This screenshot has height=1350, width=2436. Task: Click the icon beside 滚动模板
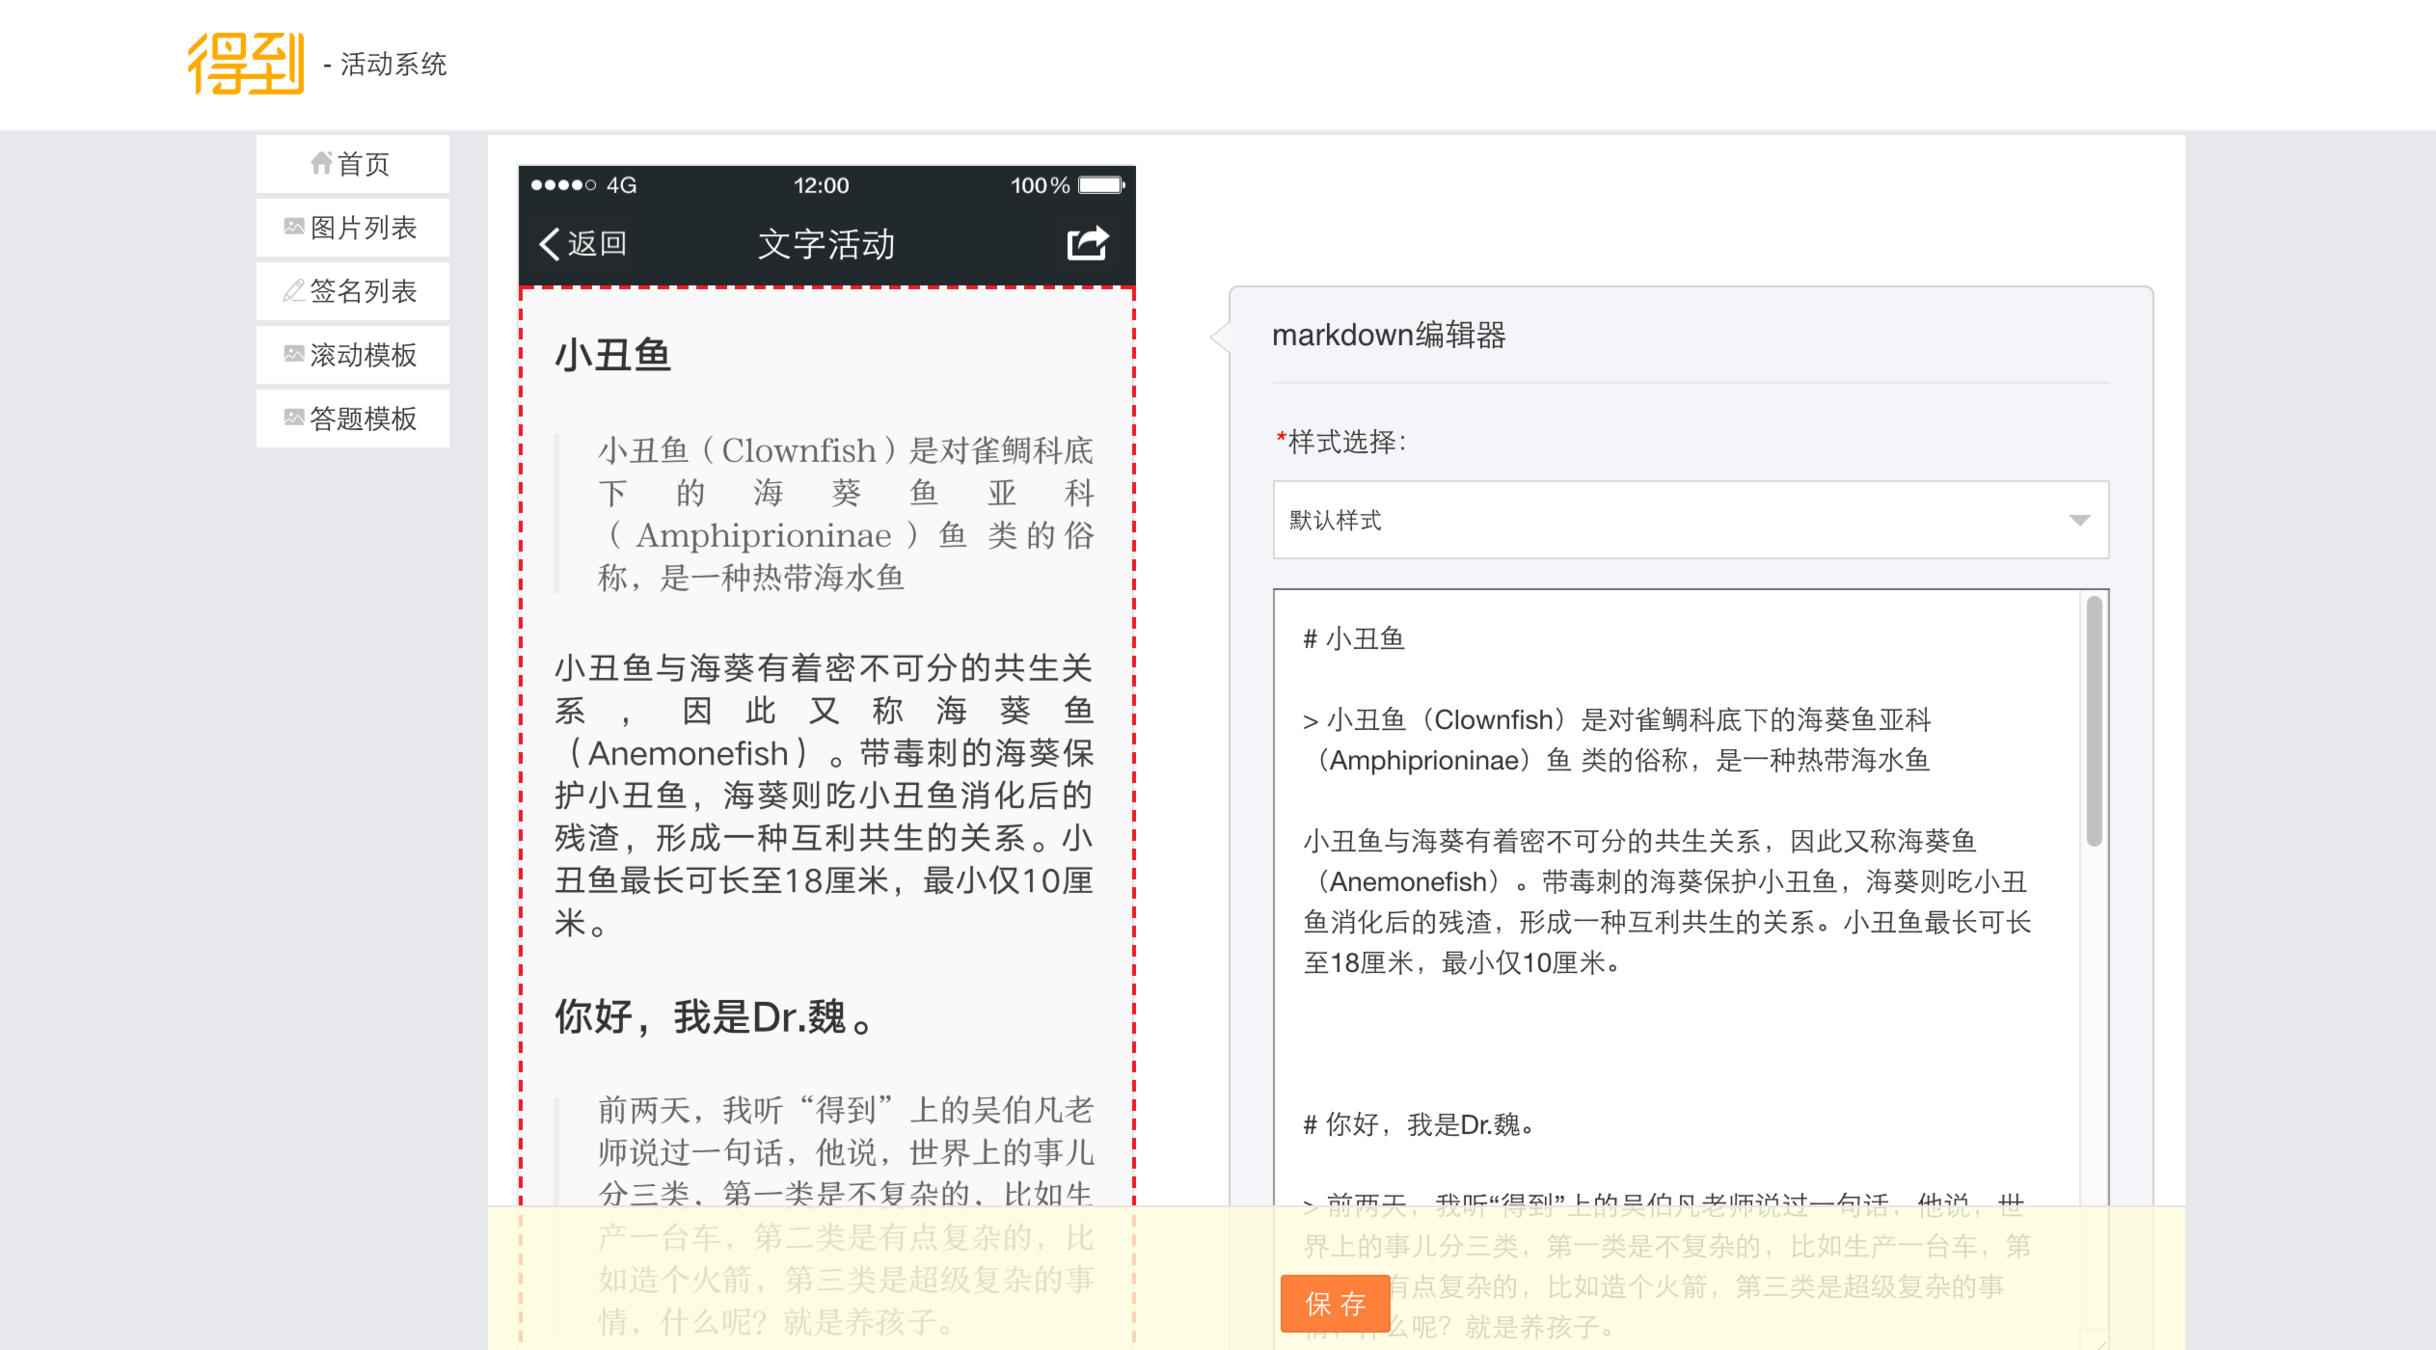(x=294, y=354)
